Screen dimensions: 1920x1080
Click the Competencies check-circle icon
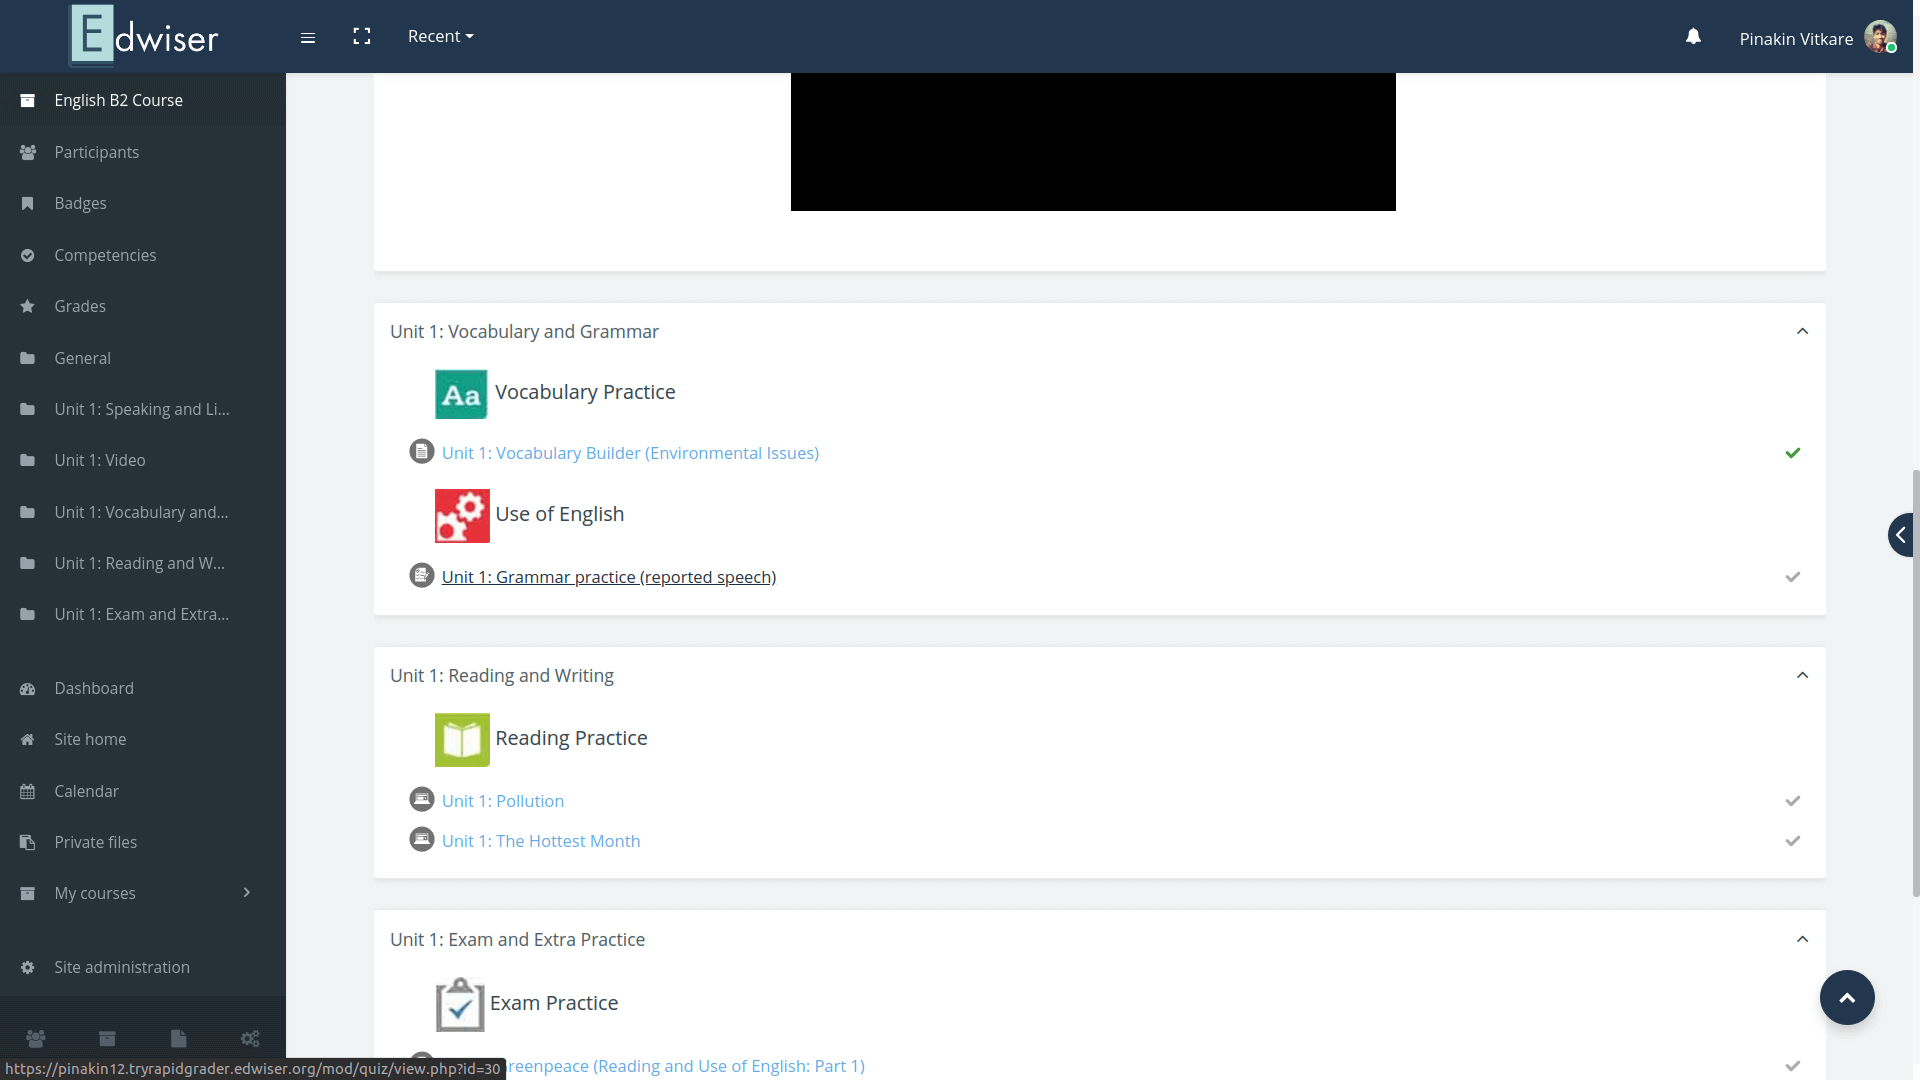[28, 255]
